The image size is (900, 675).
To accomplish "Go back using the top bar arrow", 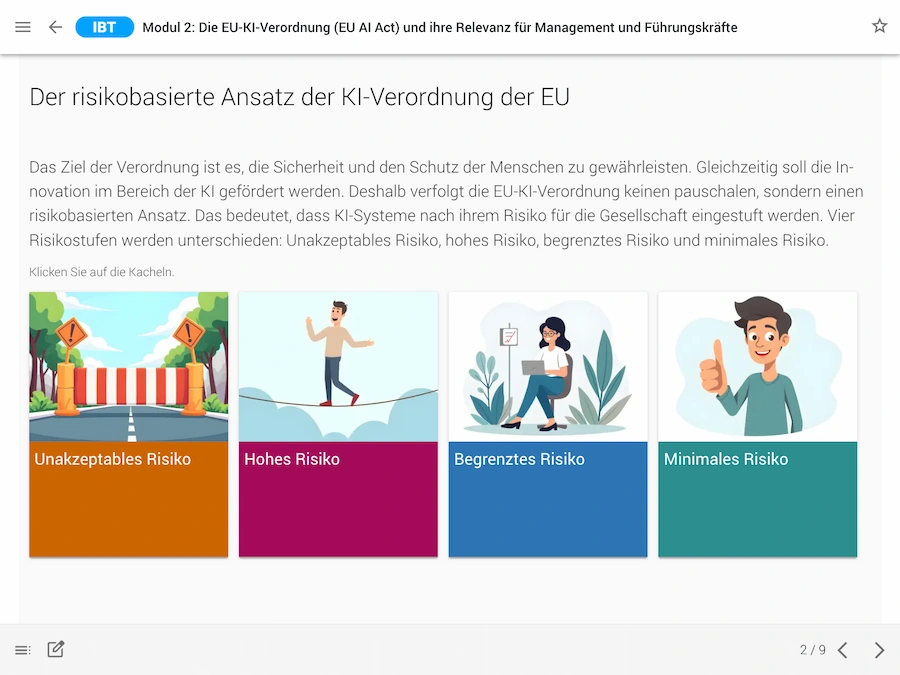I will coord(55,27).
